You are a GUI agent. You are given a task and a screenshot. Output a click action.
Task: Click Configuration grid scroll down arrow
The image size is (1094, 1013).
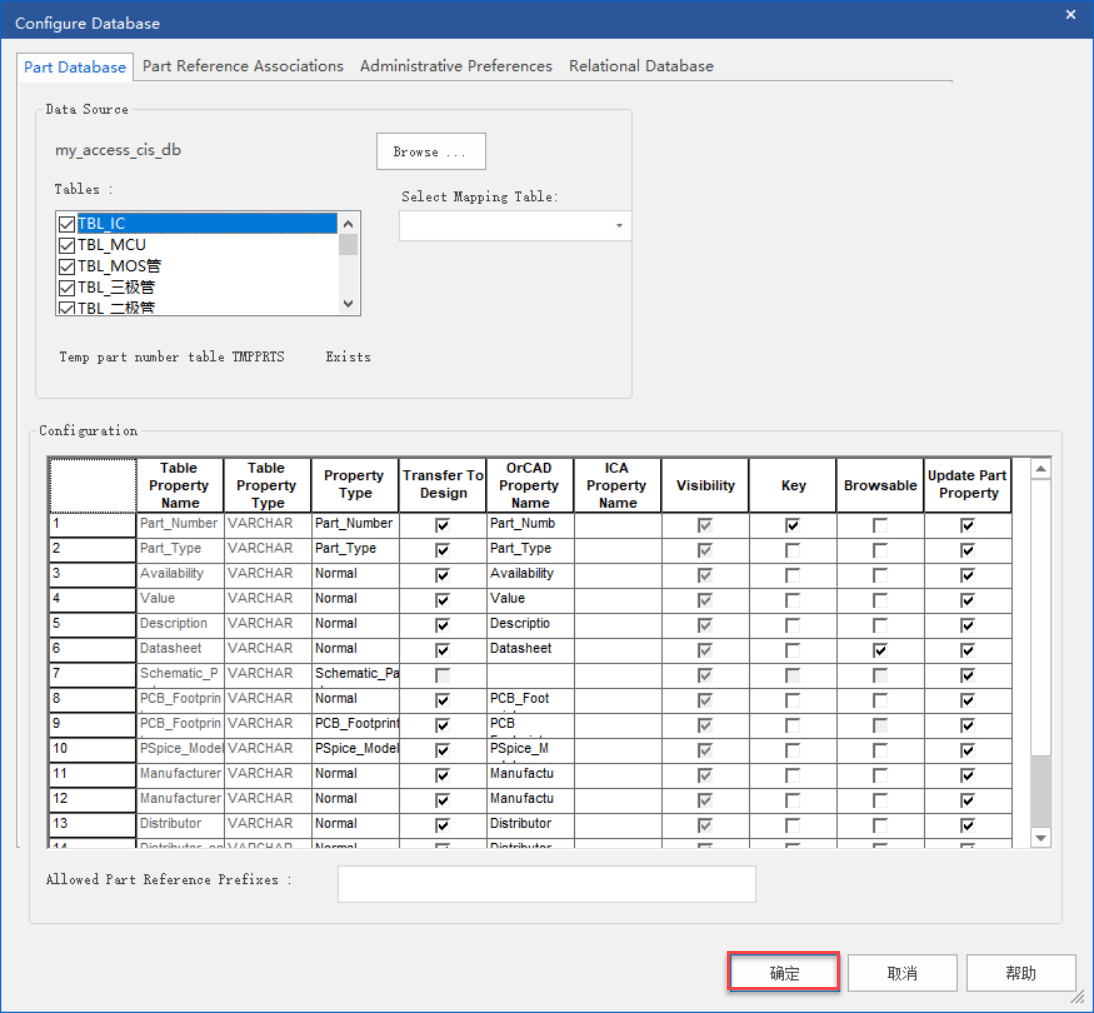[x=1041, y=837]
